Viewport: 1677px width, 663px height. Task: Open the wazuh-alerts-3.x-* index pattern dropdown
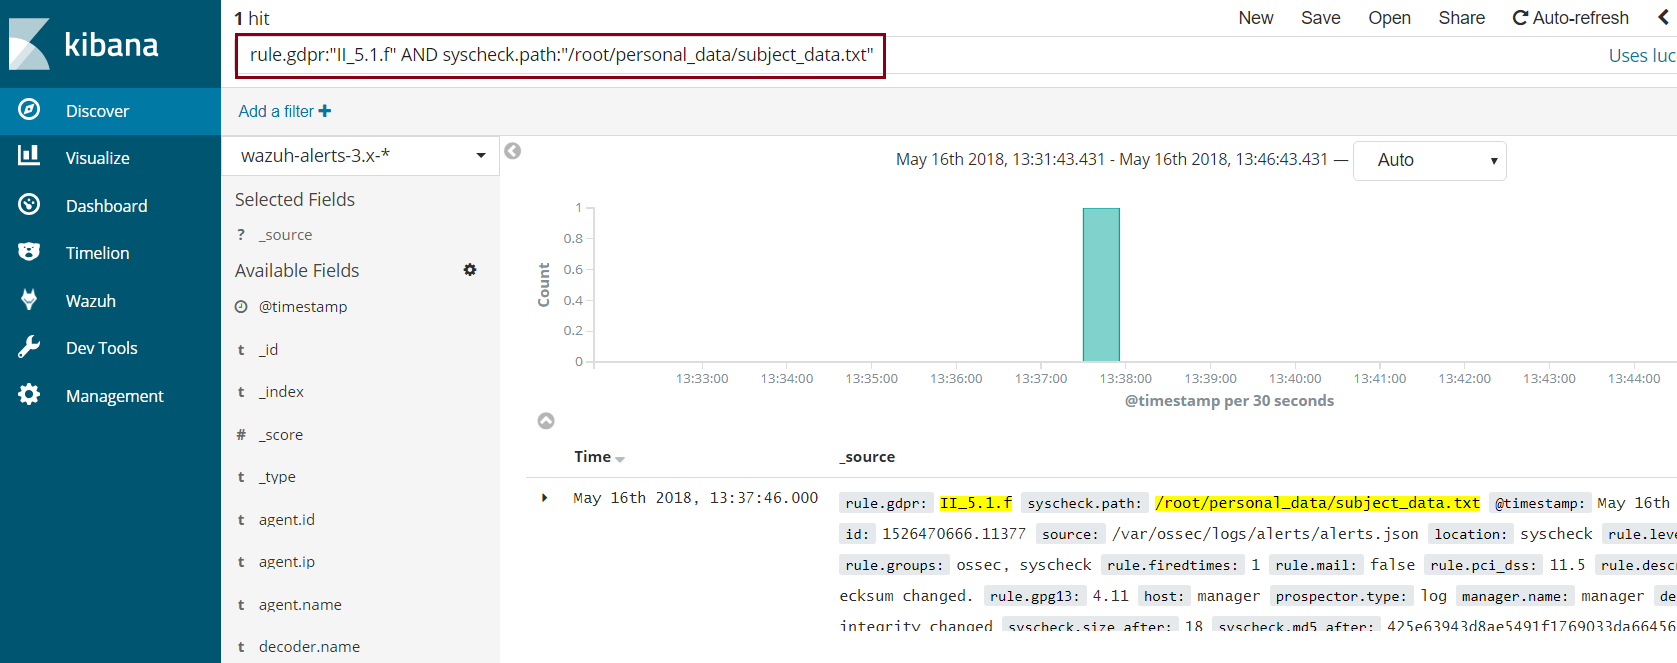pyautogui.click(x=361, y=155)
